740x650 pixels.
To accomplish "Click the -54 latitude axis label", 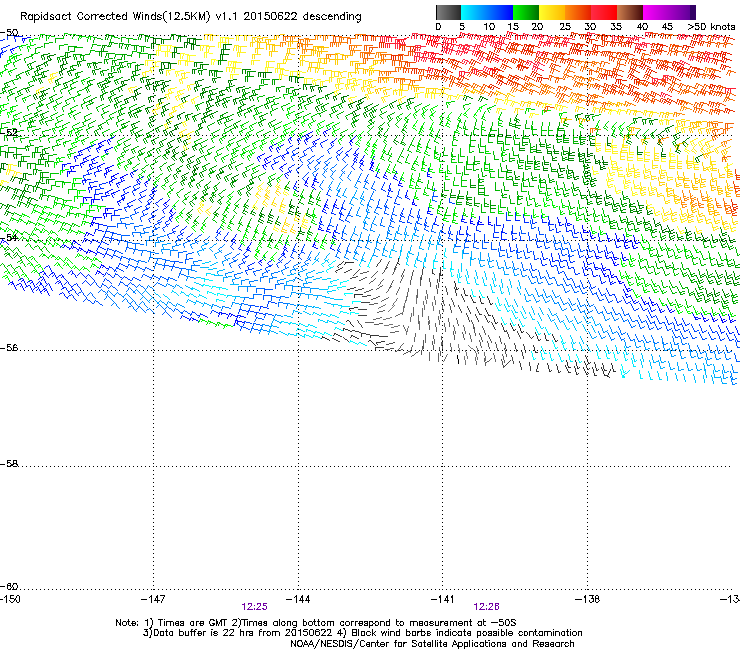I will click(9, 237).
